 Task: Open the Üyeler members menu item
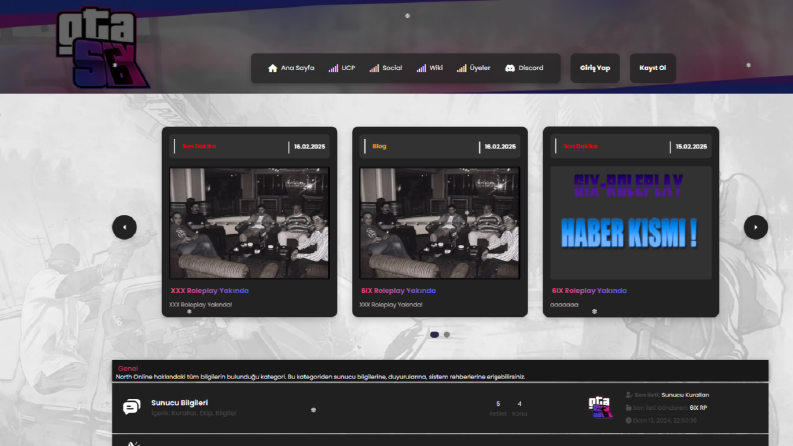pyautogui.click(x=473, y=68)
